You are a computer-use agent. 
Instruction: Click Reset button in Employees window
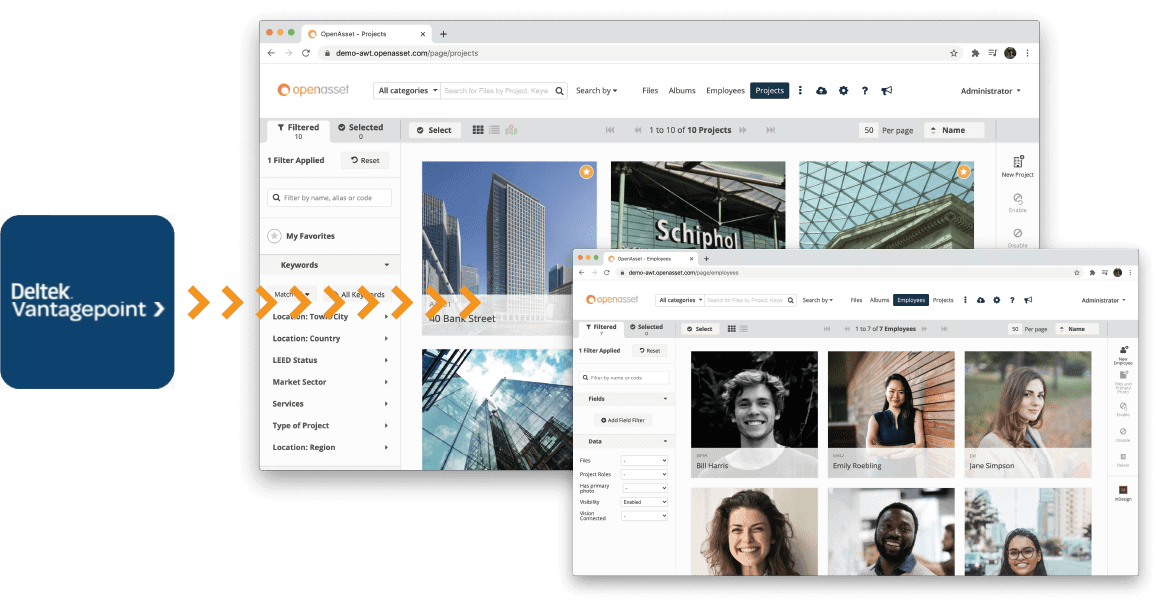tap(650, 351)
